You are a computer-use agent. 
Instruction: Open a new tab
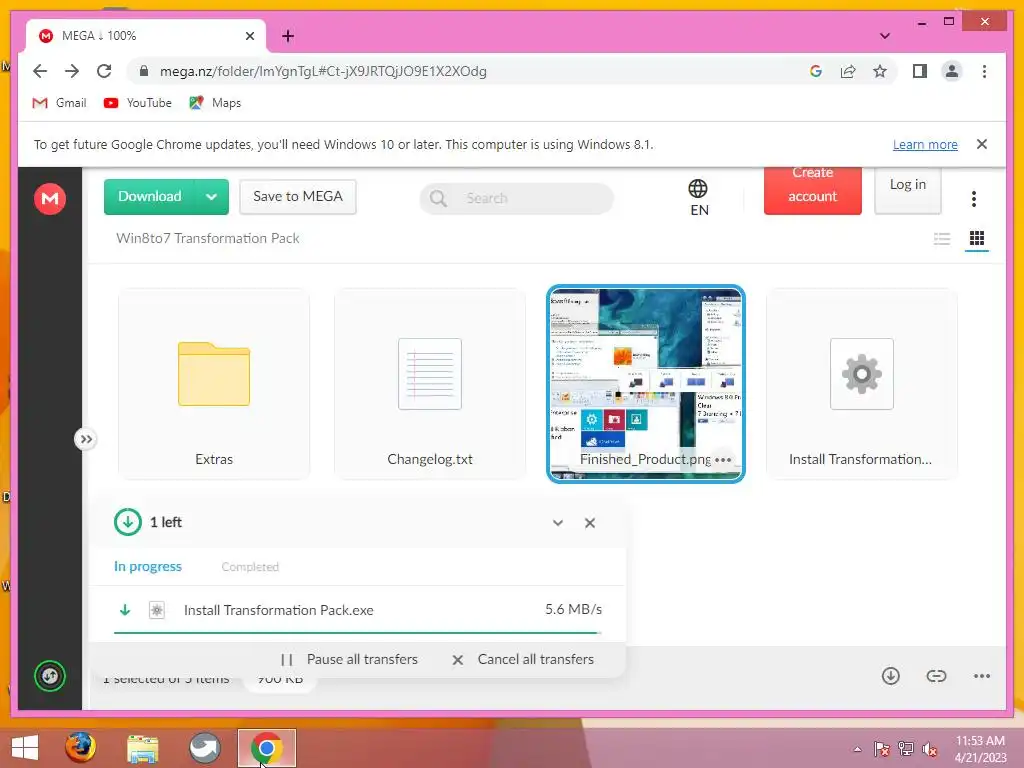point(288,36)
